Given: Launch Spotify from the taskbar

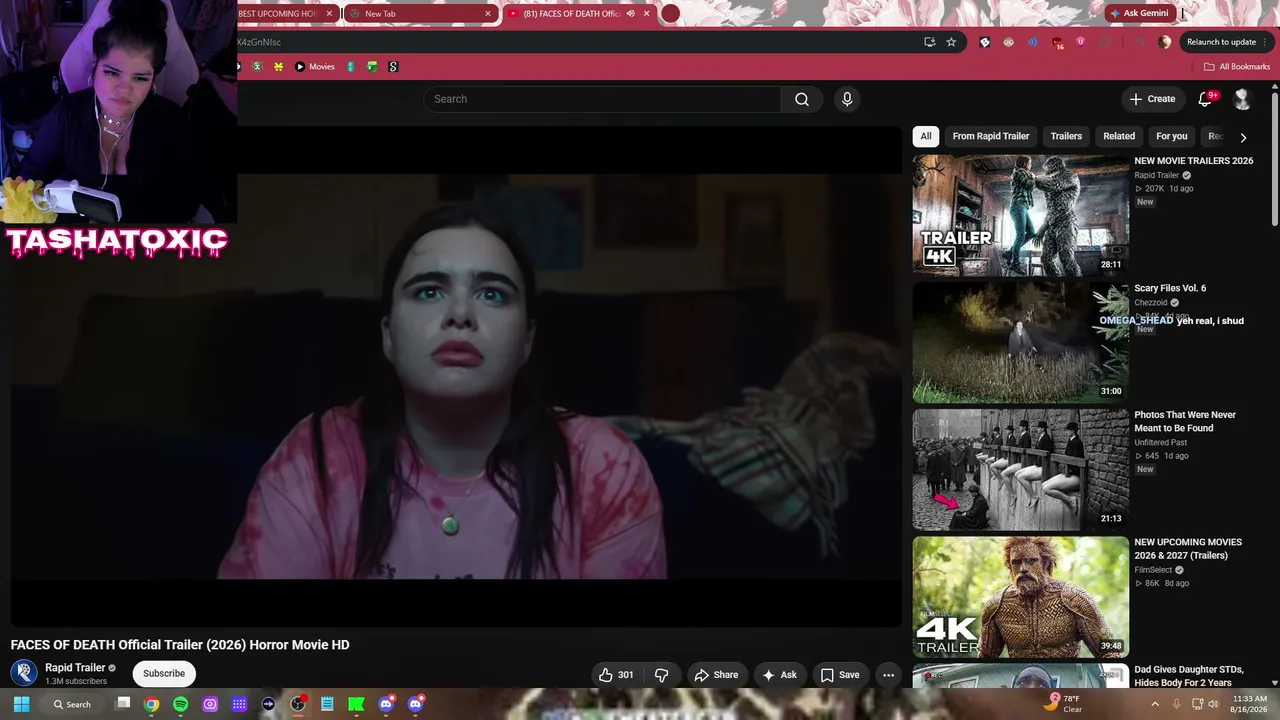Looking at the screenshot, I should (x=180, y=704).
